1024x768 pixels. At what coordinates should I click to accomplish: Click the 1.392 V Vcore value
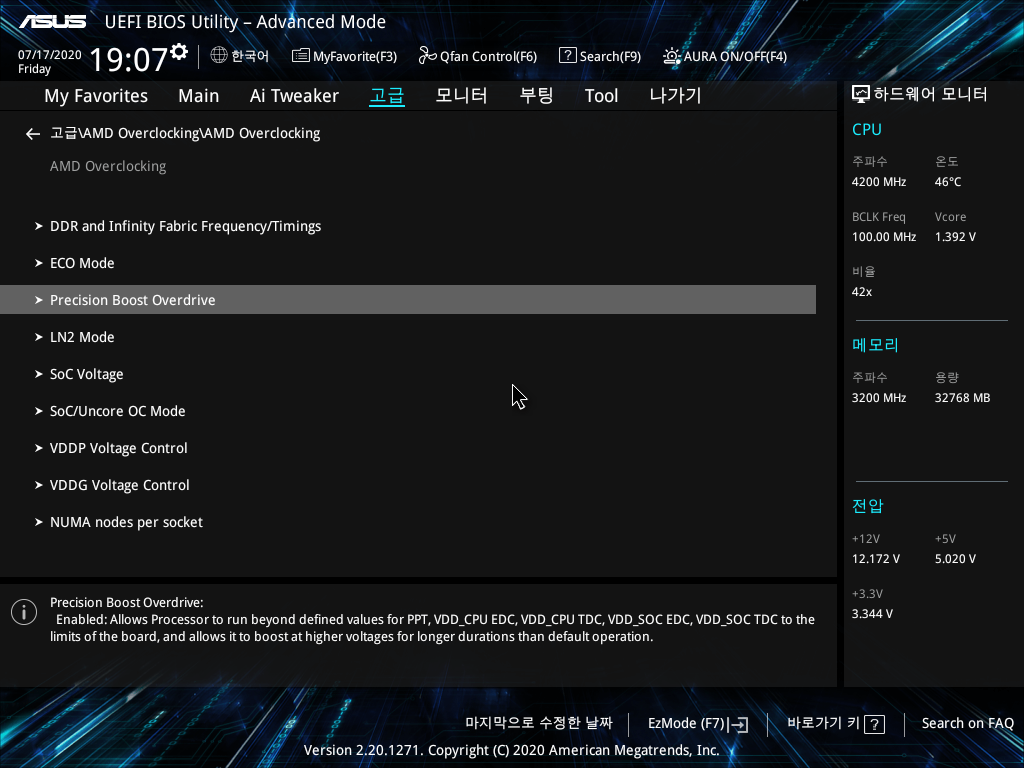(955, 237)
